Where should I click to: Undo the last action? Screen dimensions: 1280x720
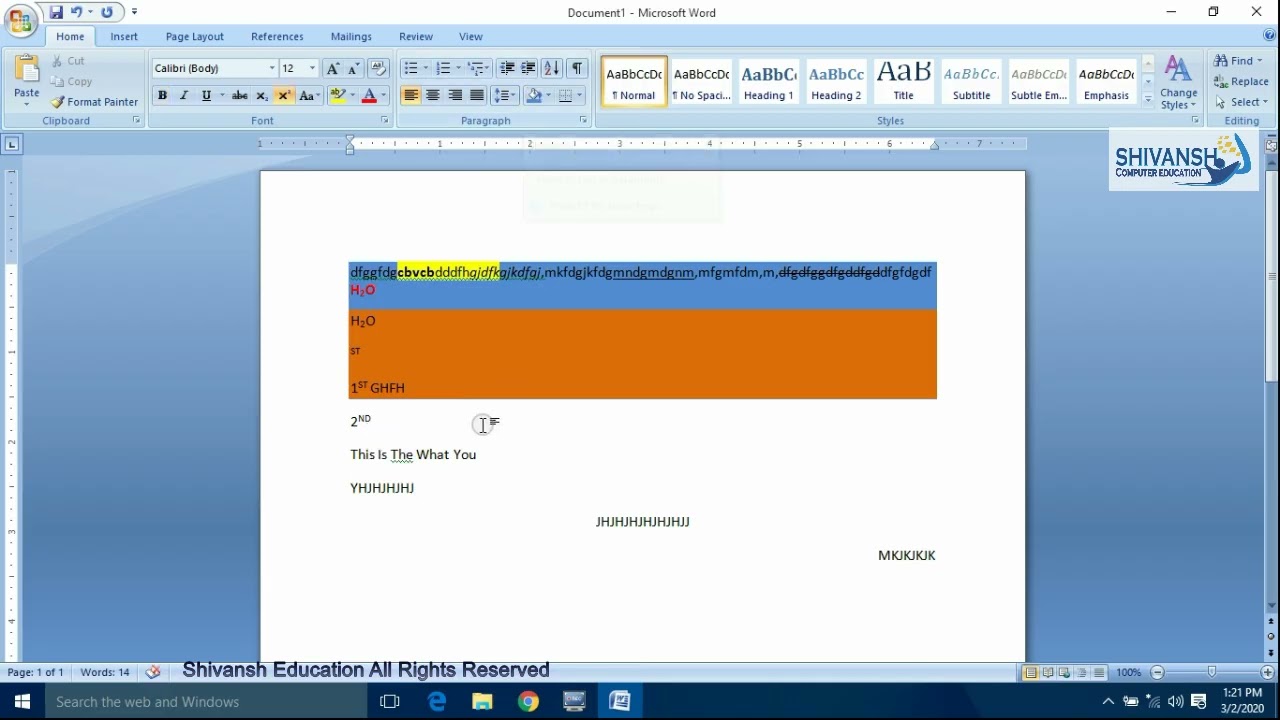click(x=77, y=12)
